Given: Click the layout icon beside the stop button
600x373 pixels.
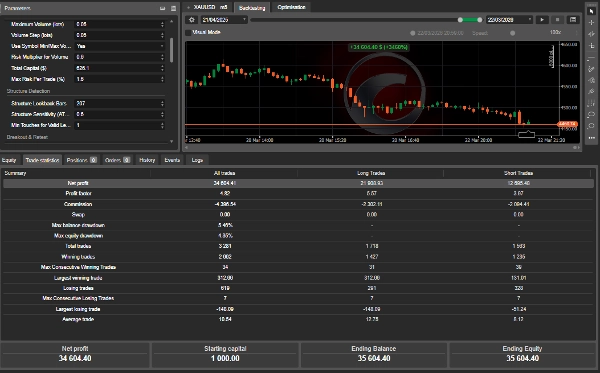Looking at the screenshot, I should [573, 20].
